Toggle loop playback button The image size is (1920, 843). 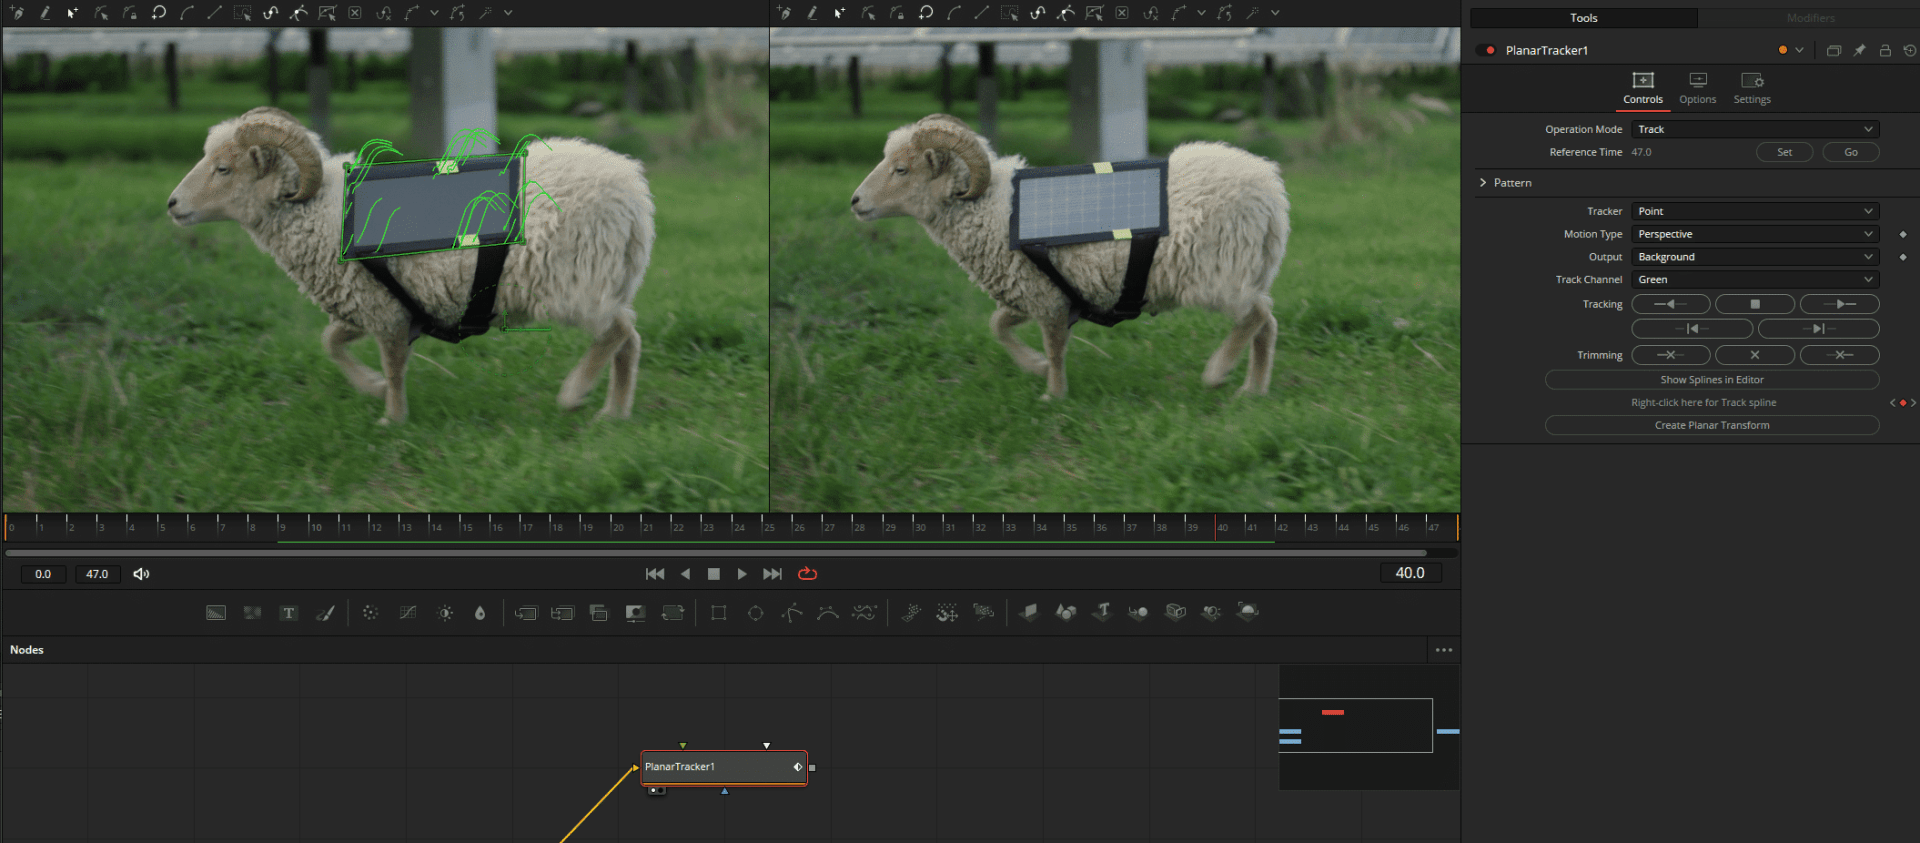pos(808,574)
